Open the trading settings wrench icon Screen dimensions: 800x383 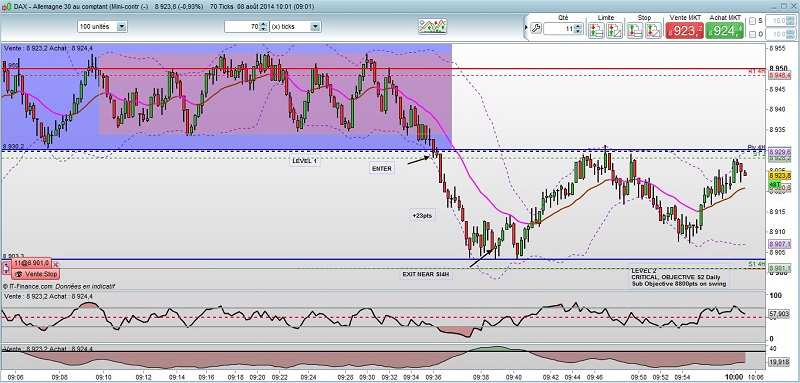[536, 28]
